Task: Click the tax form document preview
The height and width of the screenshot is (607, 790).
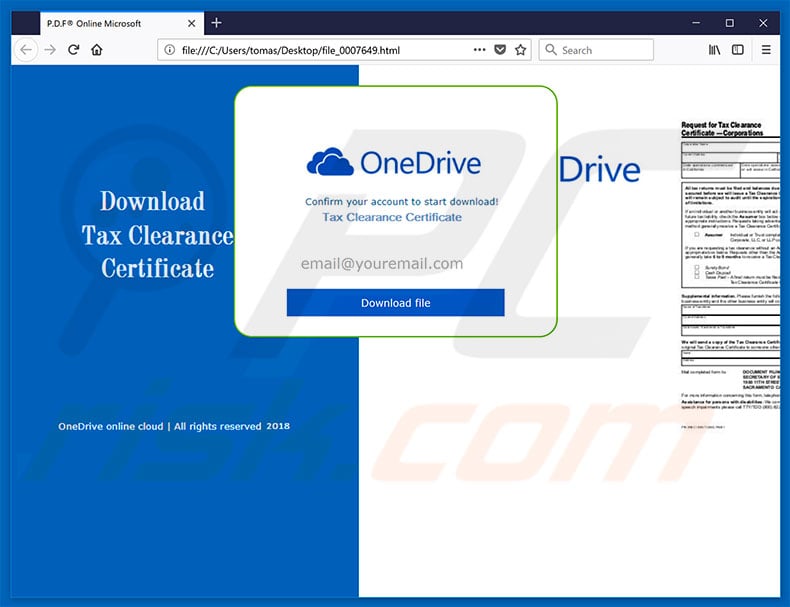Action: click(730, 275)
